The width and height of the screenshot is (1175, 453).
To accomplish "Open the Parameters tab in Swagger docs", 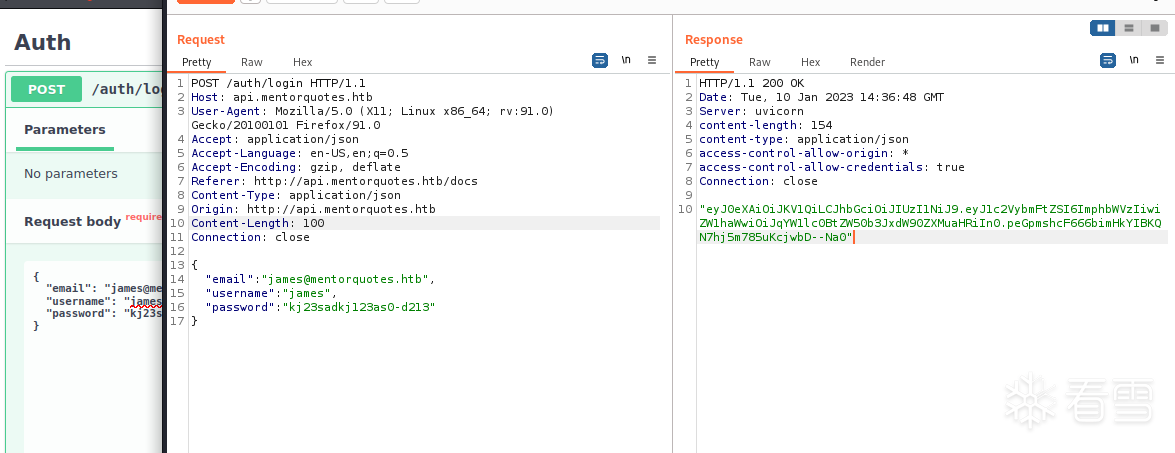I will coord(65,129).
